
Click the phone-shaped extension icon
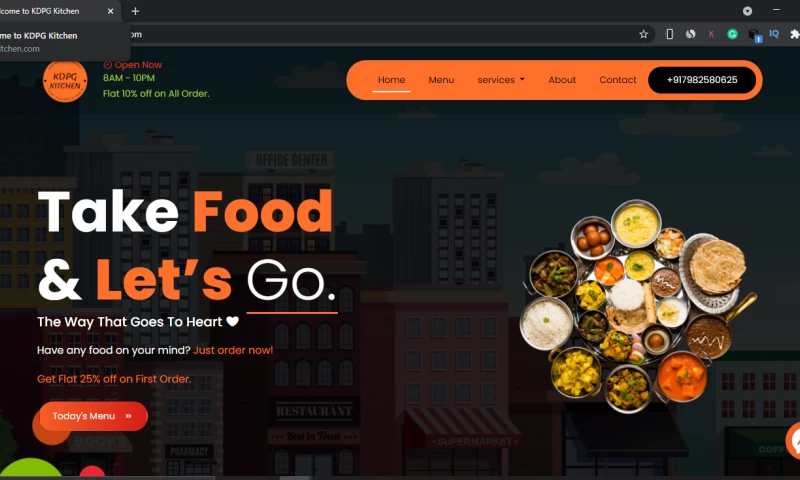669,34
